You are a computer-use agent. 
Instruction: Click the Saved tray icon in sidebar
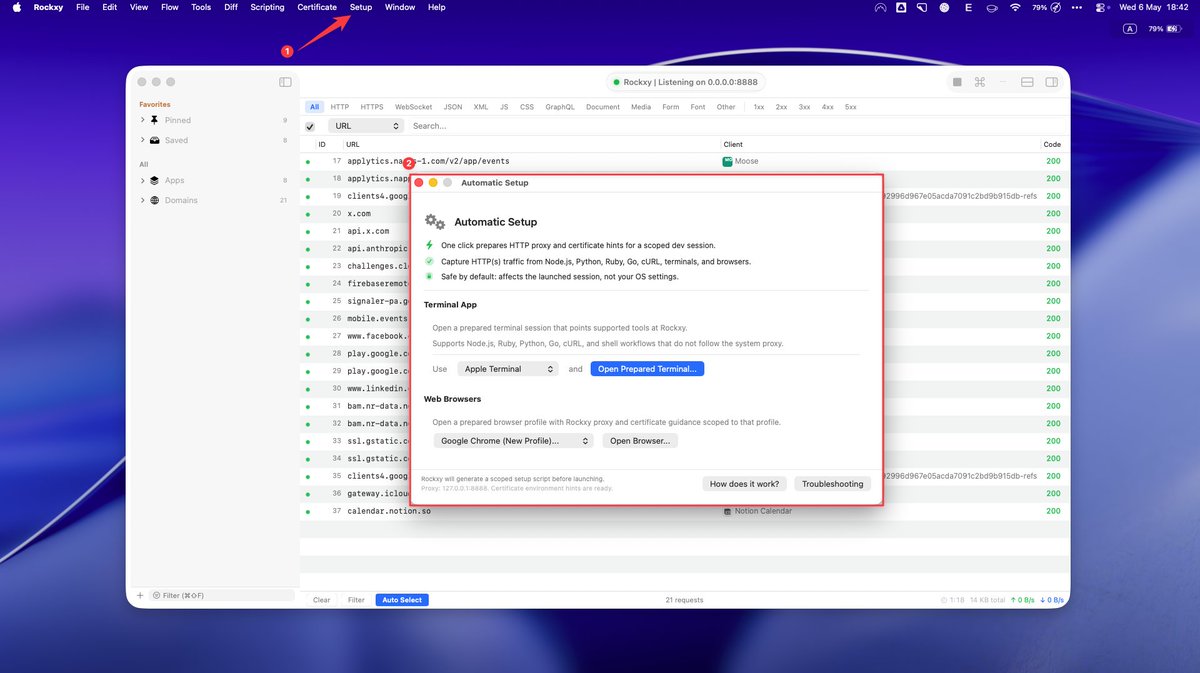155,140
